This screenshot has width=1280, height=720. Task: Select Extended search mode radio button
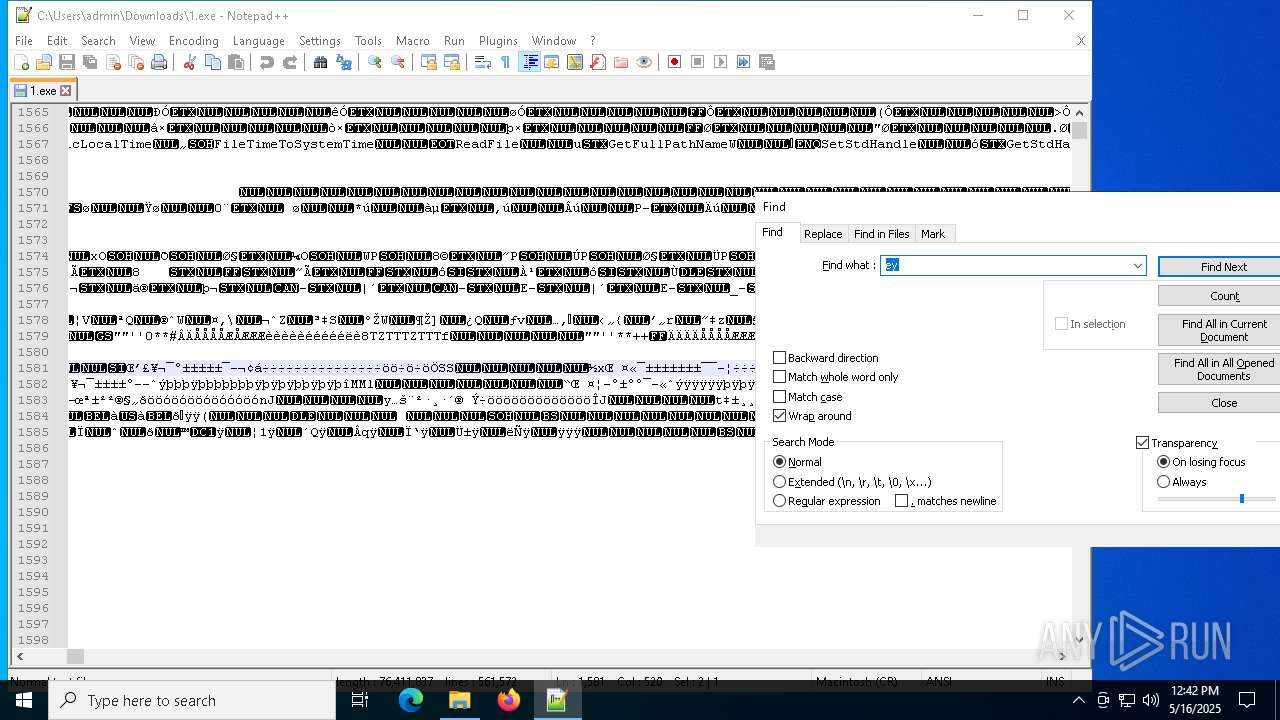pos(780,482)
